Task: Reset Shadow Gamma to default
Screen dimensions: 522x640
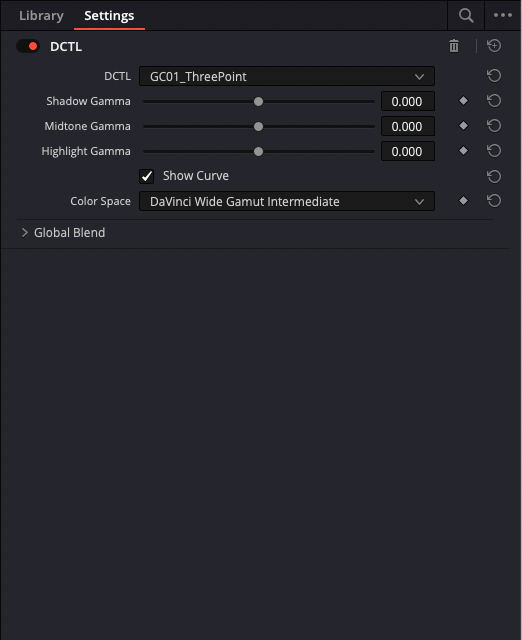Action: tap(494, 101)
